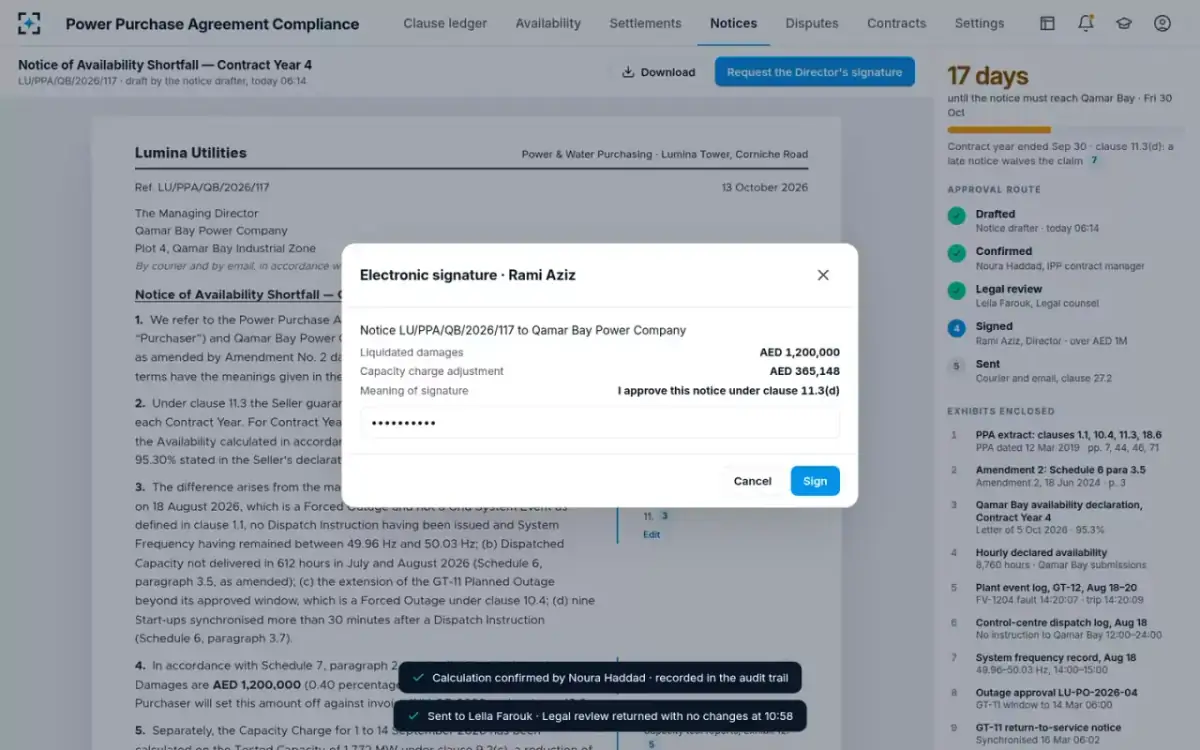
Task: Open the Settlements tab
Action: click(645, 23)
